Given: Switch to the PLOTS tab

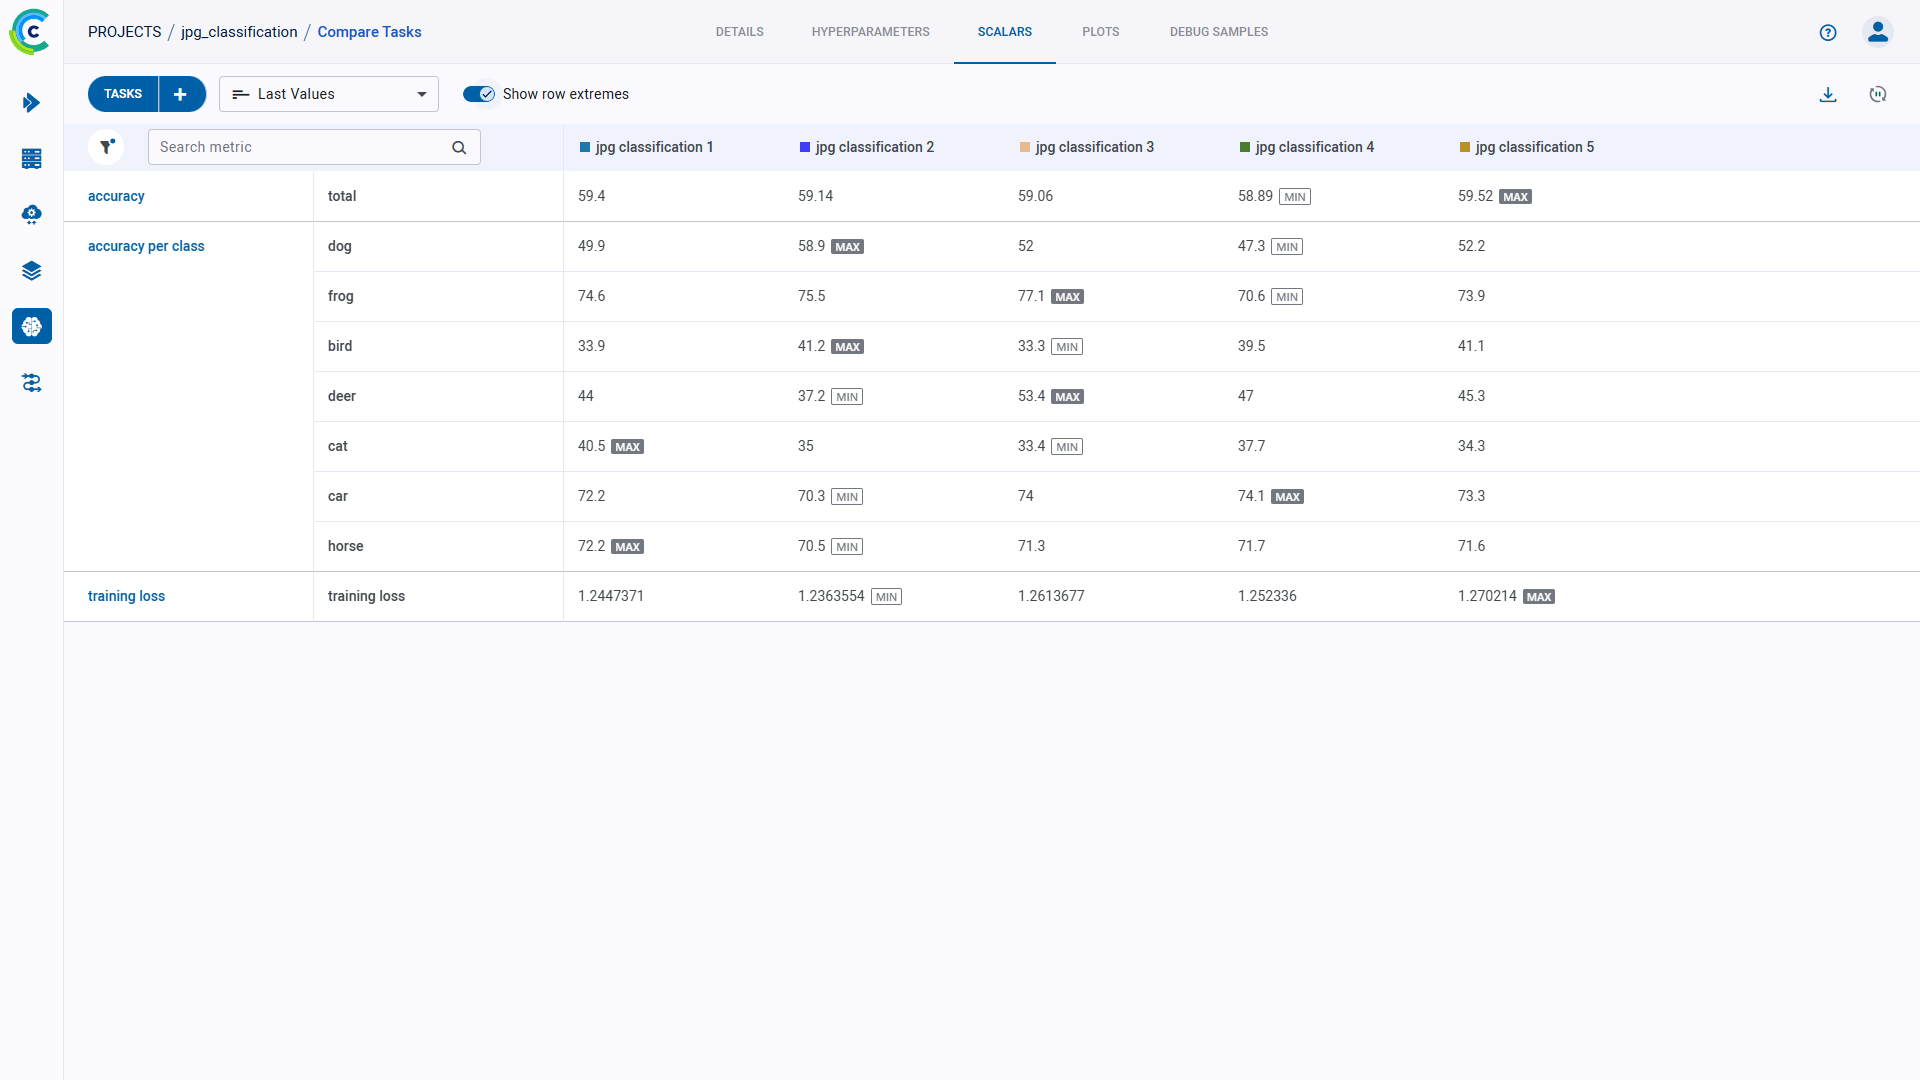Looking at the screenshot, I should 1100,31.
